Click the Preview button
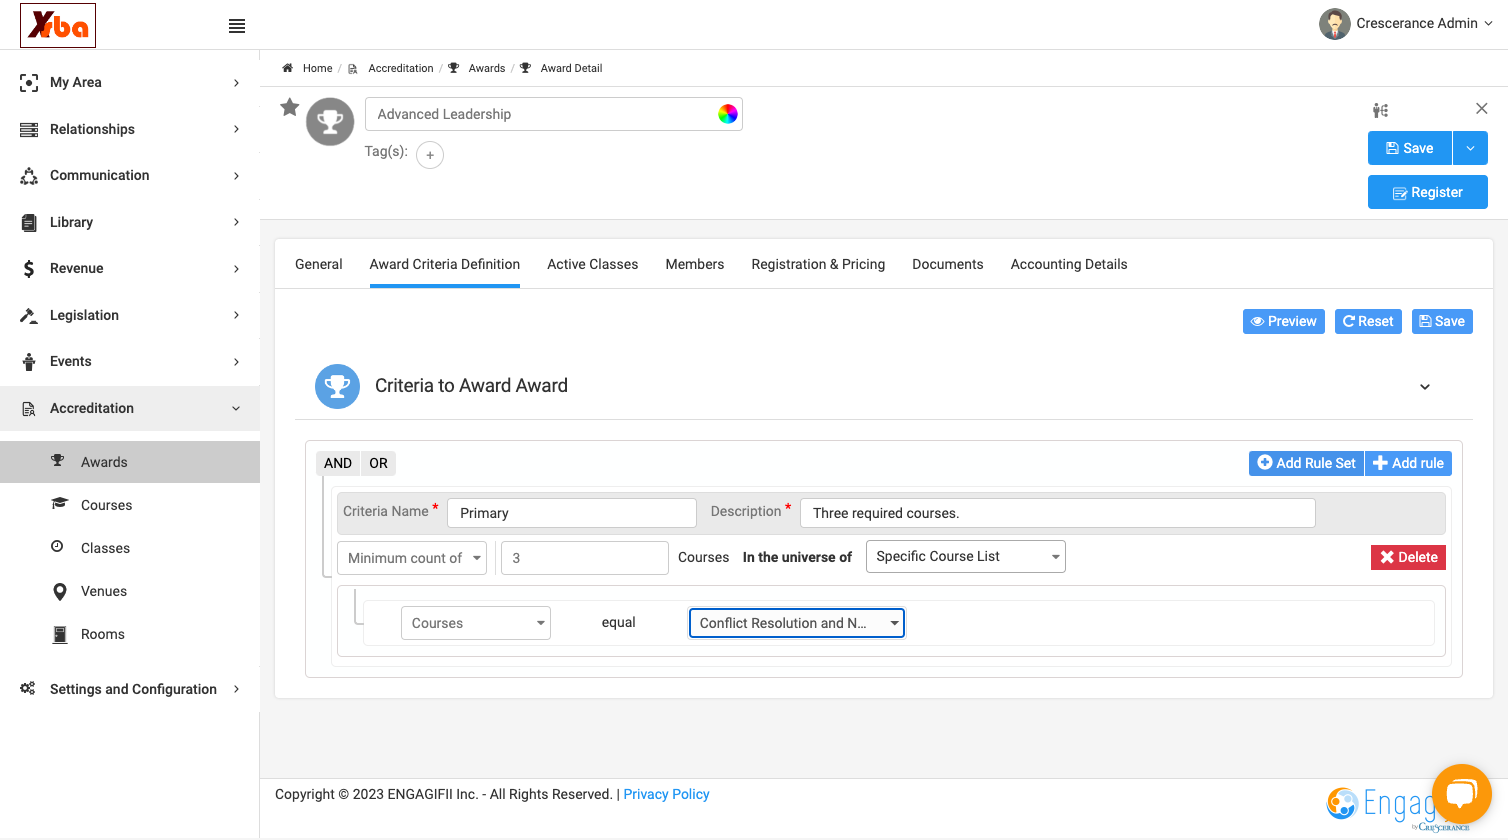Screen dimensions: 1508x840 tap(1284, 321)
